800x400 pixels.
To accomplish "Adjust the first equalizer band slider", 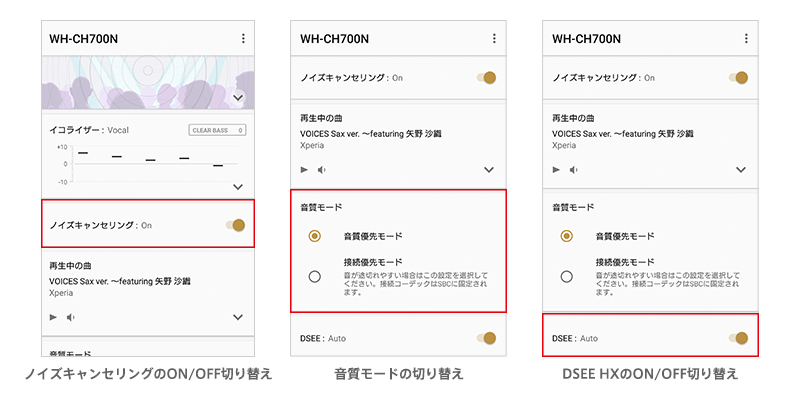I will tap(83, 153).
